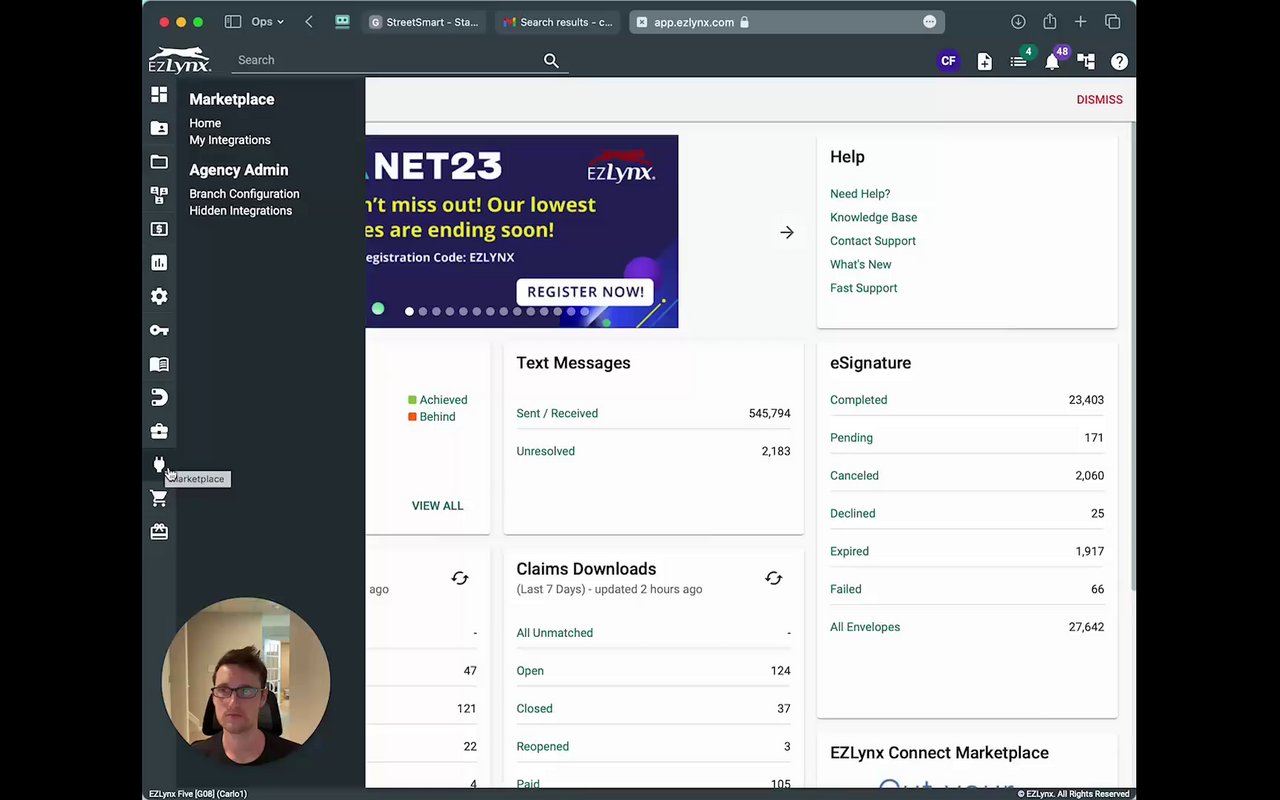Image resolution: width=1280 pixels, height=800 pixels.
Task: Open Canceled eSignature envelopes
Action: [854, 476]
